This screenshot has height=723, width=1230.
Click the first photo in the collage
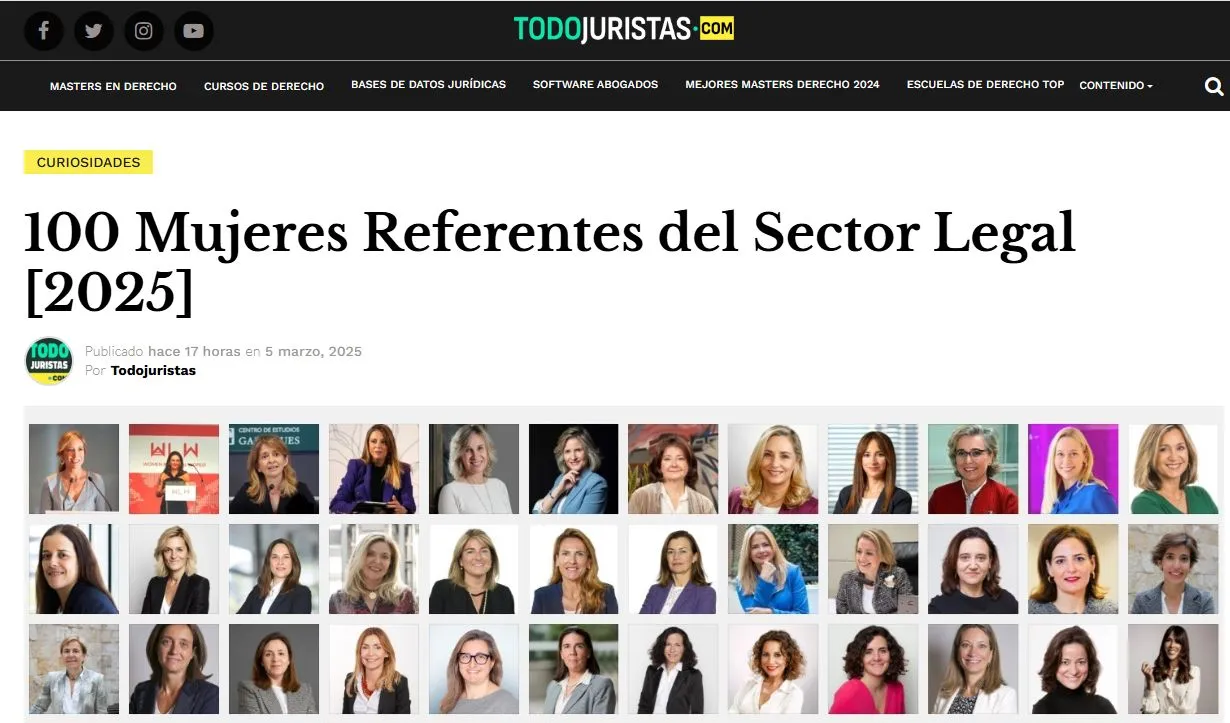pos(74,468)
